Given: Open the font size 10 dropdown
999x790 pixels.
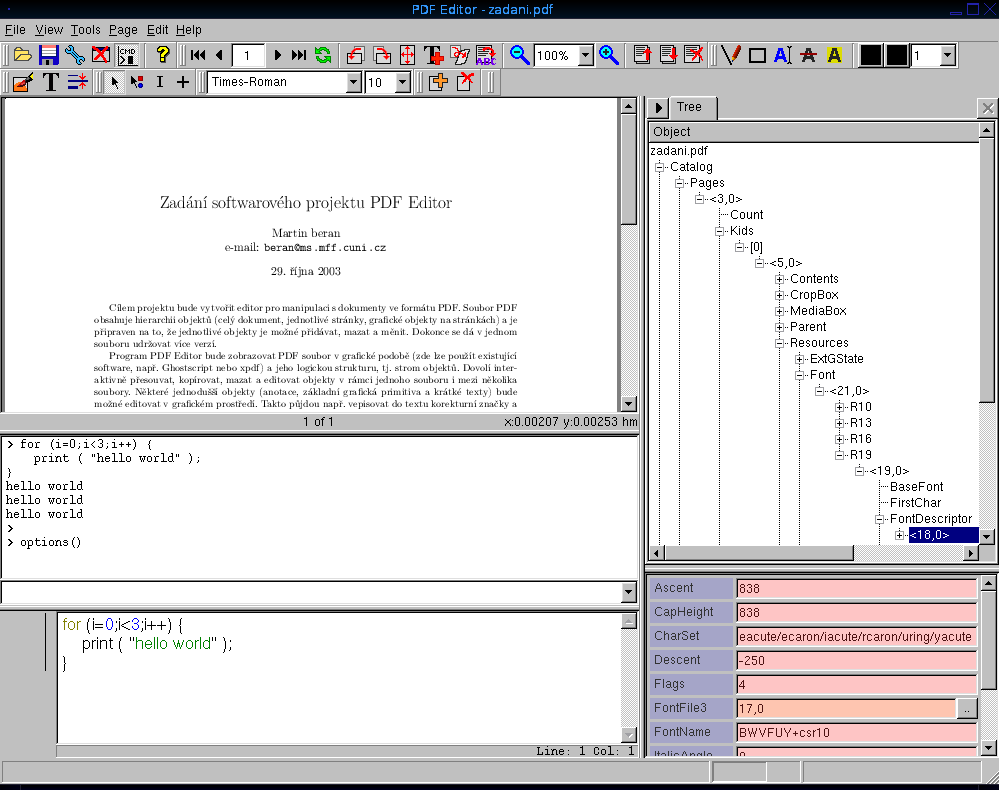Looking at the screenshot, I should click(402, 82).
